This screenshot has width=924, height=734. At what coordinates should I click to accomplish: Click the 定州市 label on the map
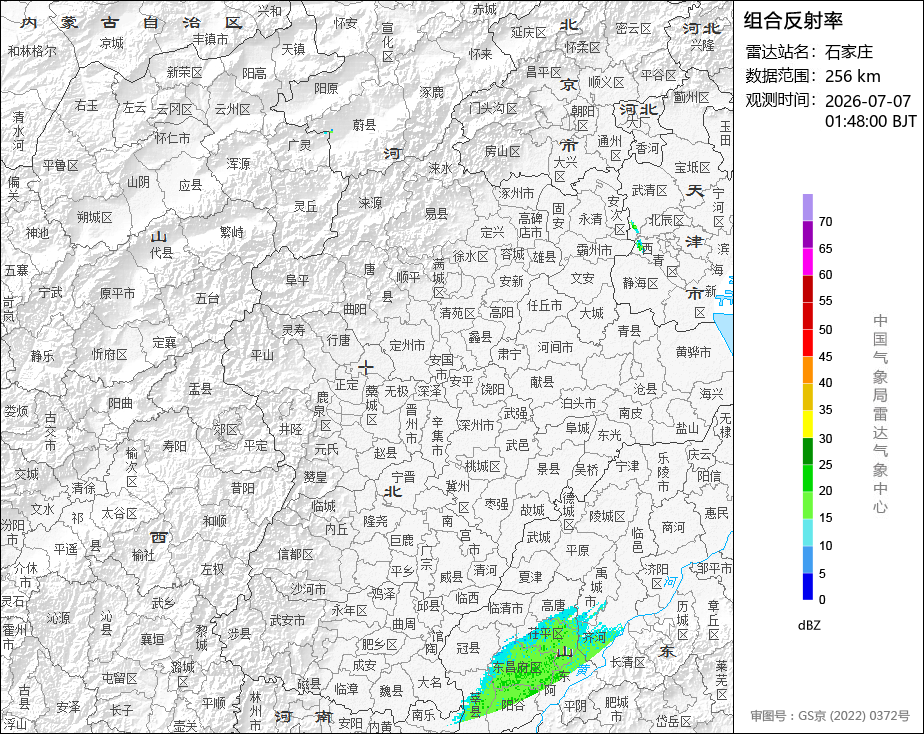tap(408, 346)
